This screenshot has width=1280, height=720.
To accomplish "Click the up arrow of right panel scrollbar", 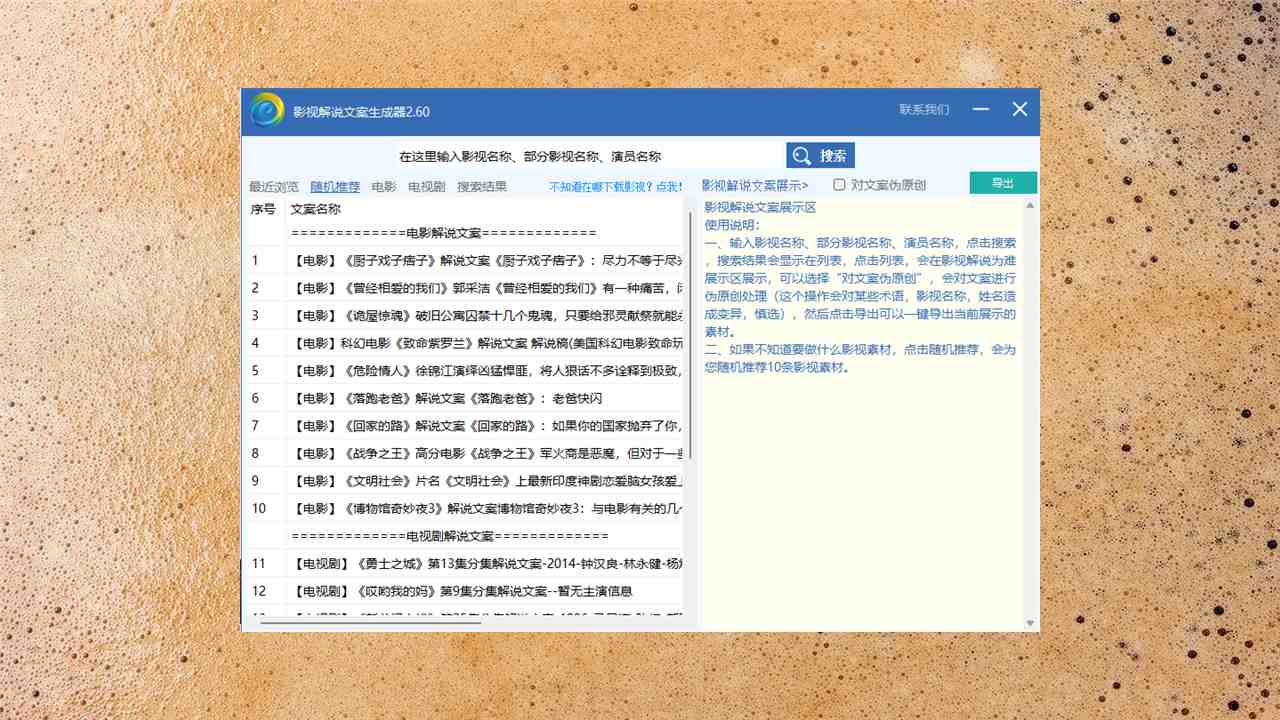I will 1031,206.
